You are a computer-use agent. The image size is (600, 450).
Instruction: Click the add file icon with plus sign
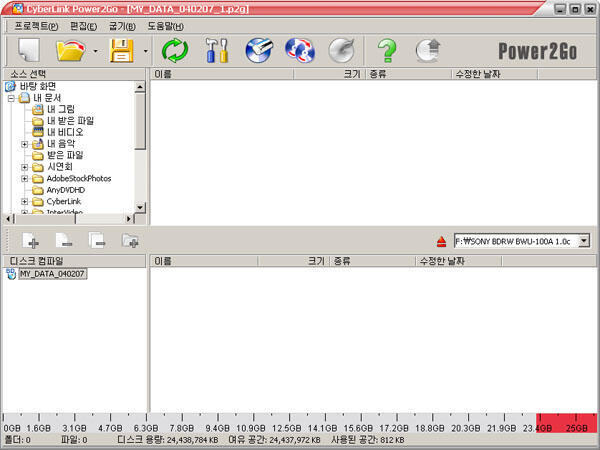click(x=30, y=241)
